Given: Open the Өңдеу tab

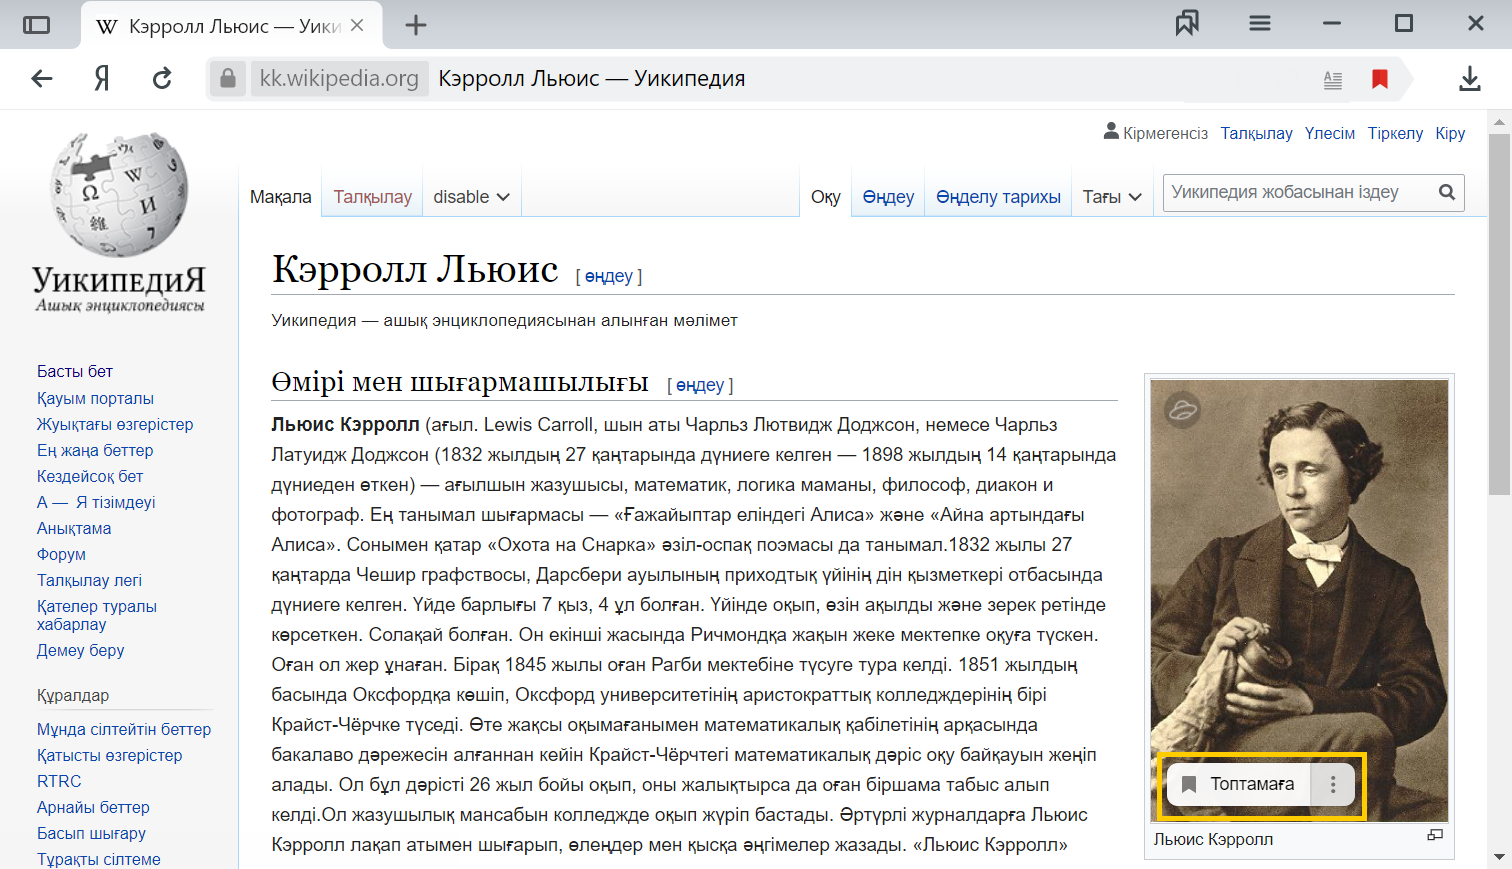Looking at the screenshot, I should (x=888, y=197).
